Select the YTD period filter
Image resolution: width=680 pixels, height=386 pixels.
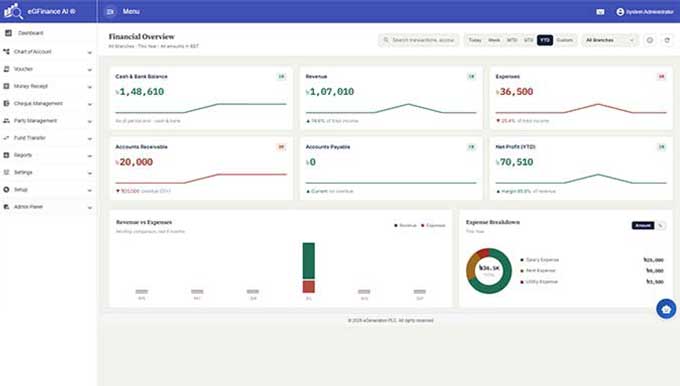[x=545, y=40]
